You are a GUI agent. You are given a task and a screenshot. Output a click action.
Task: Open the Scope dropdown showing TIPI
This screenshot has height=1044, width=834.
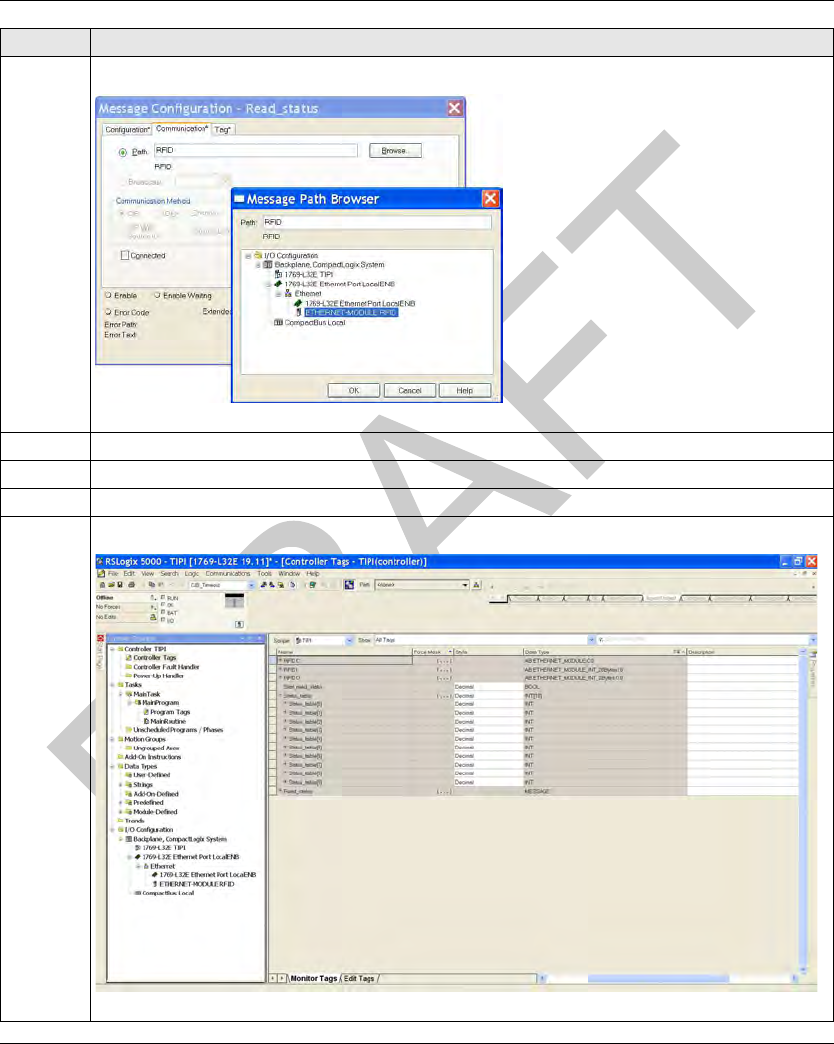click(349, 641)
